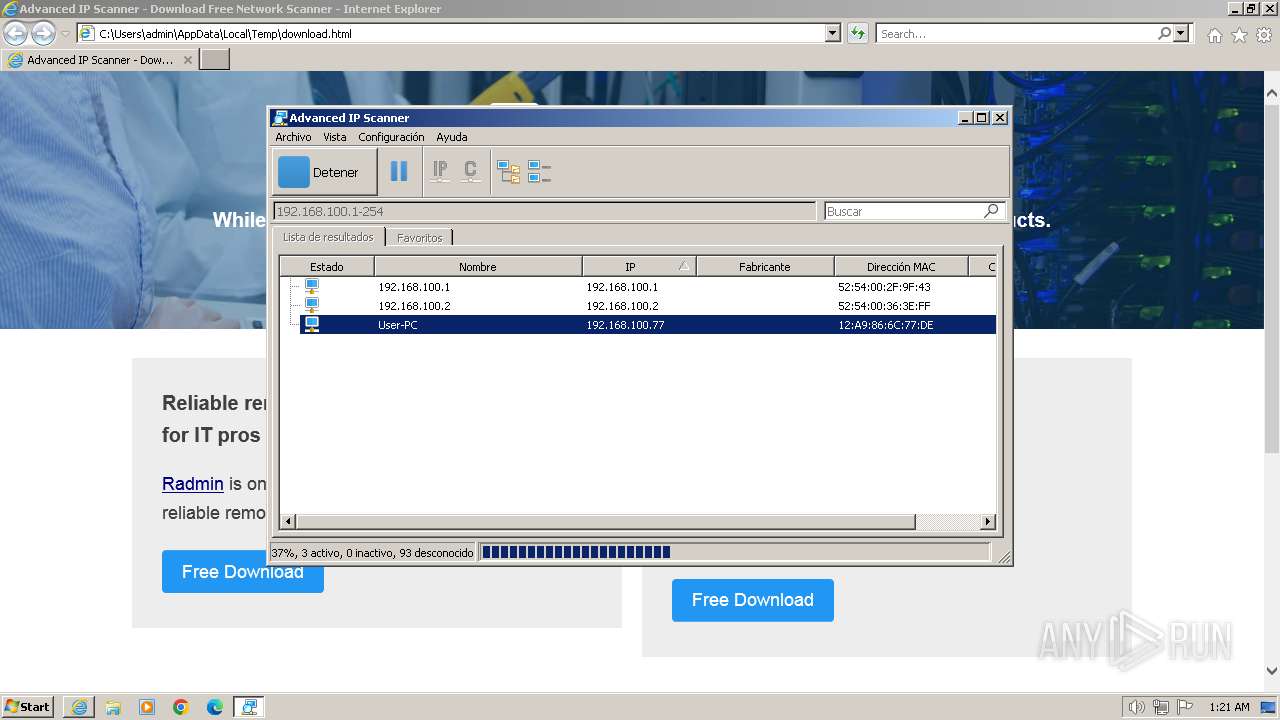The height and width of the screenshot is (720, 1280).
Task: Click the IP range input field
Action: (x=544, y=211)
